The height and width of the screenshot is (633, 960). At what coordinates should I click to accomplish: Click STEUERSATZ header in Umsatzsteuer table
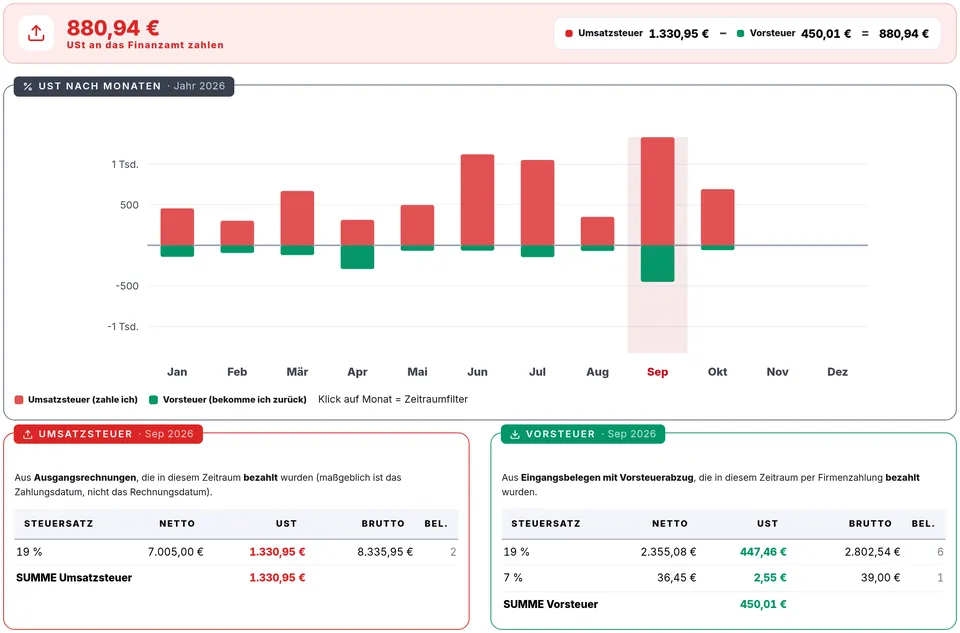(x=59, y=523)
